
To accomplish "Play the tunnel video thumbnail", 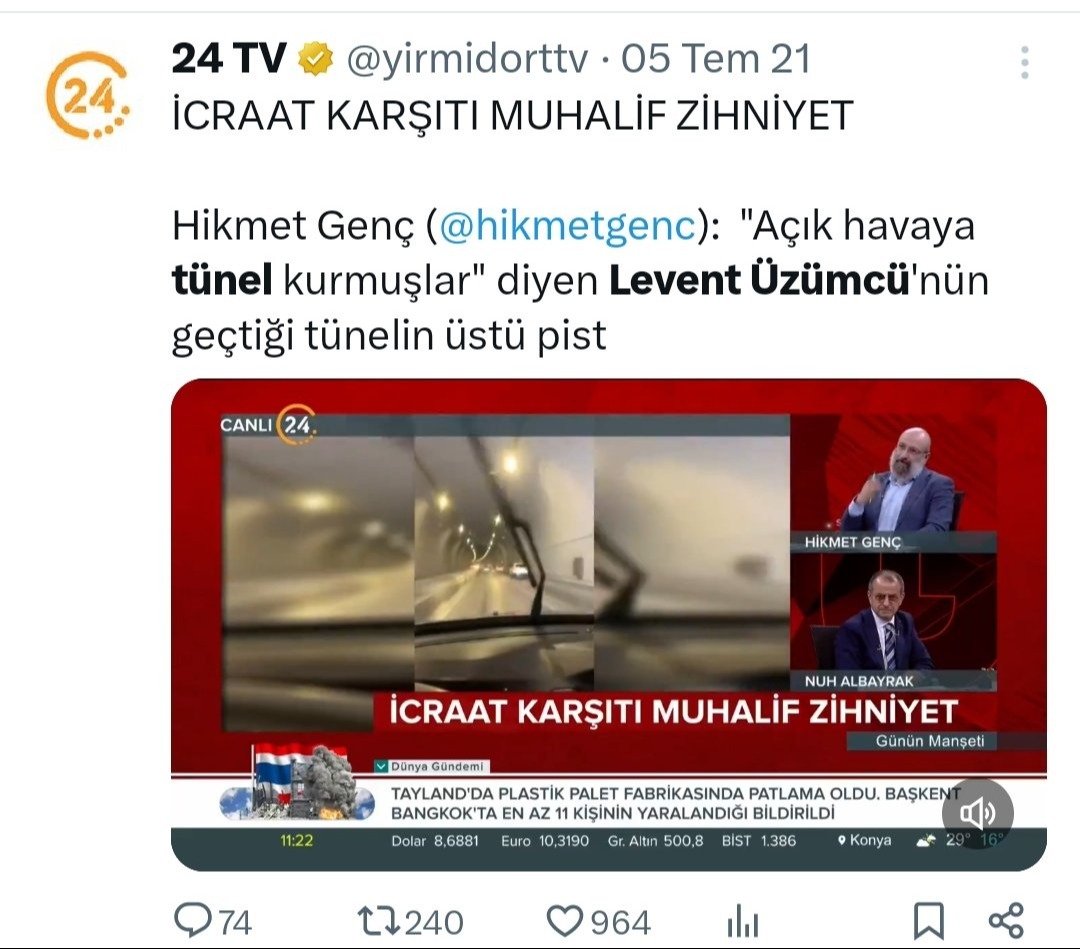I will [609, 624].
